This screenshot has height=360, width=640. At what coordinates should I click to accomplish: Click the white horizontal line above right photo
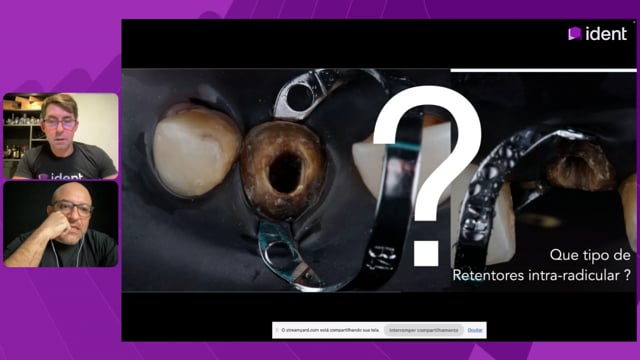pos(543,71)
